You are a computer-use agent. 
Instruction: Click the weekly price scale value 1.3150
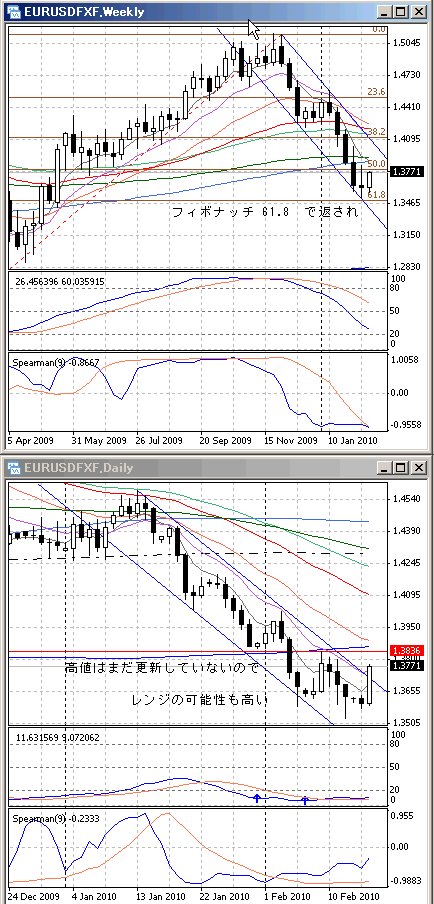coord(407,235)
